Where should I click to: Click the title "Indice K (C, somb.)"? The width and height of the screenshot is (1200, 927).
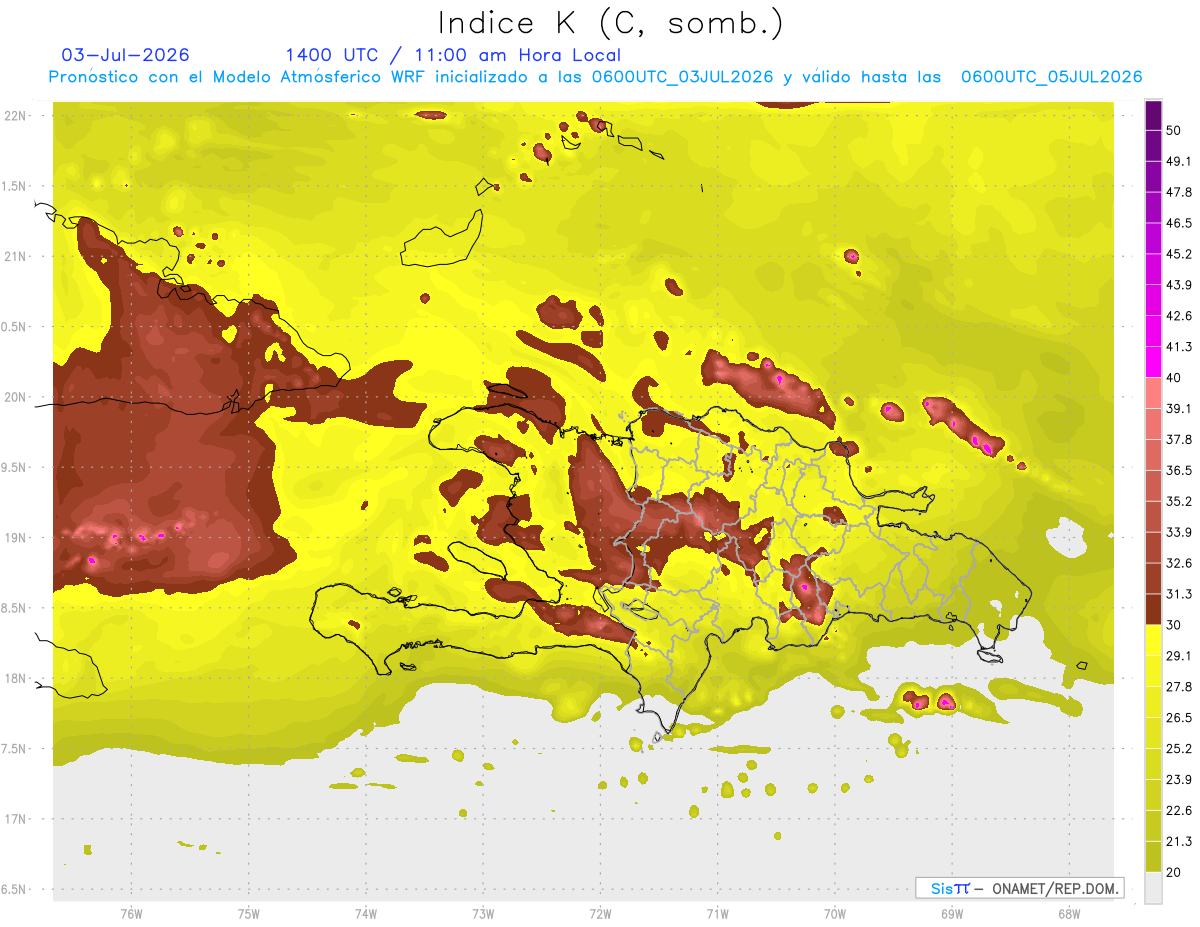pyautogui.click(x=610, y=23)
